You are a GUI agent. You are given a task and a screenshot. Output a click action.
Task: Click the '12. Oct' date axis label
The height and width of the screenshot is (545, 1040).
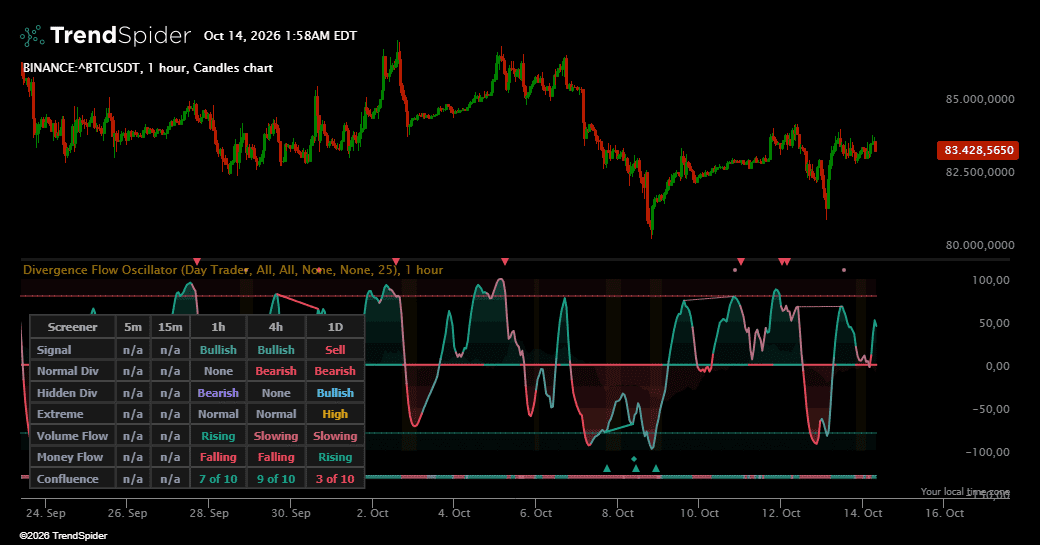coord(781,513)
